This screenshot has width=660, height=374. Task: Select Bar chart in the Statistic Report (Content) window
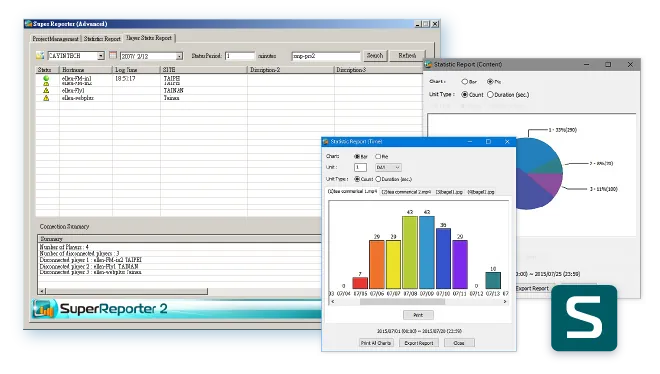pos(465,82)
